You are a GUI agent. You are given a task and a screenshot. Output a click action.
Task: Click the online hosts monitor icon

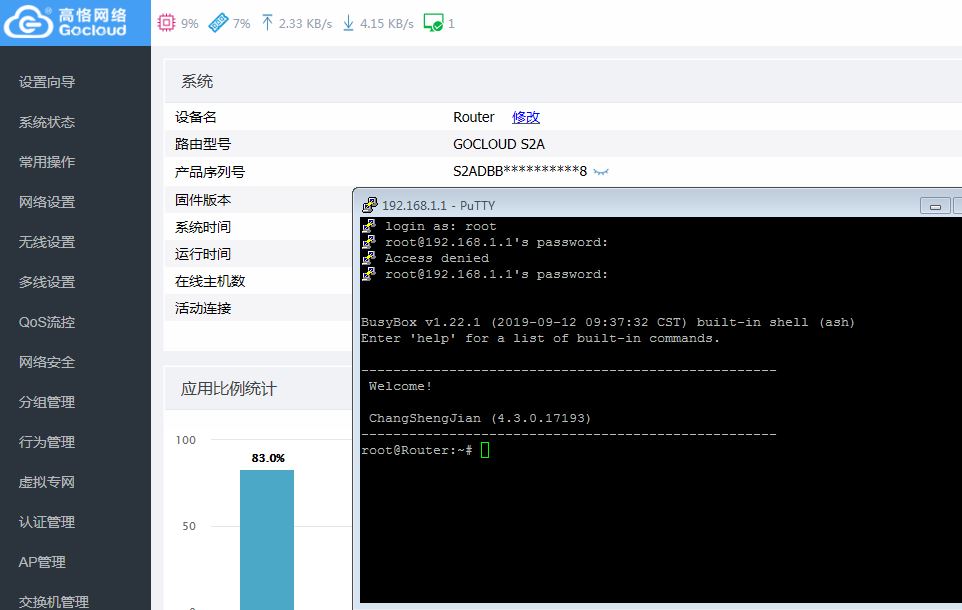click(433, 23)
